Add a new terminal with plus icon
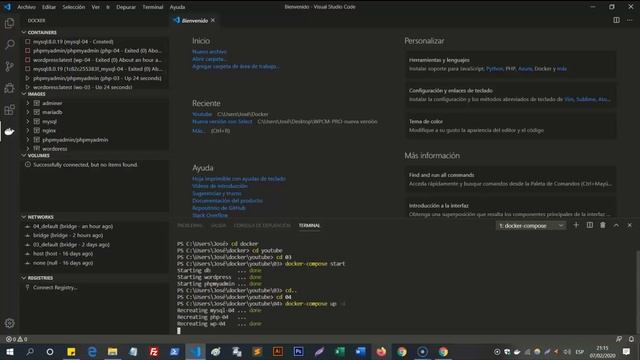The image size is (640, 360). (x=576, y=225)
